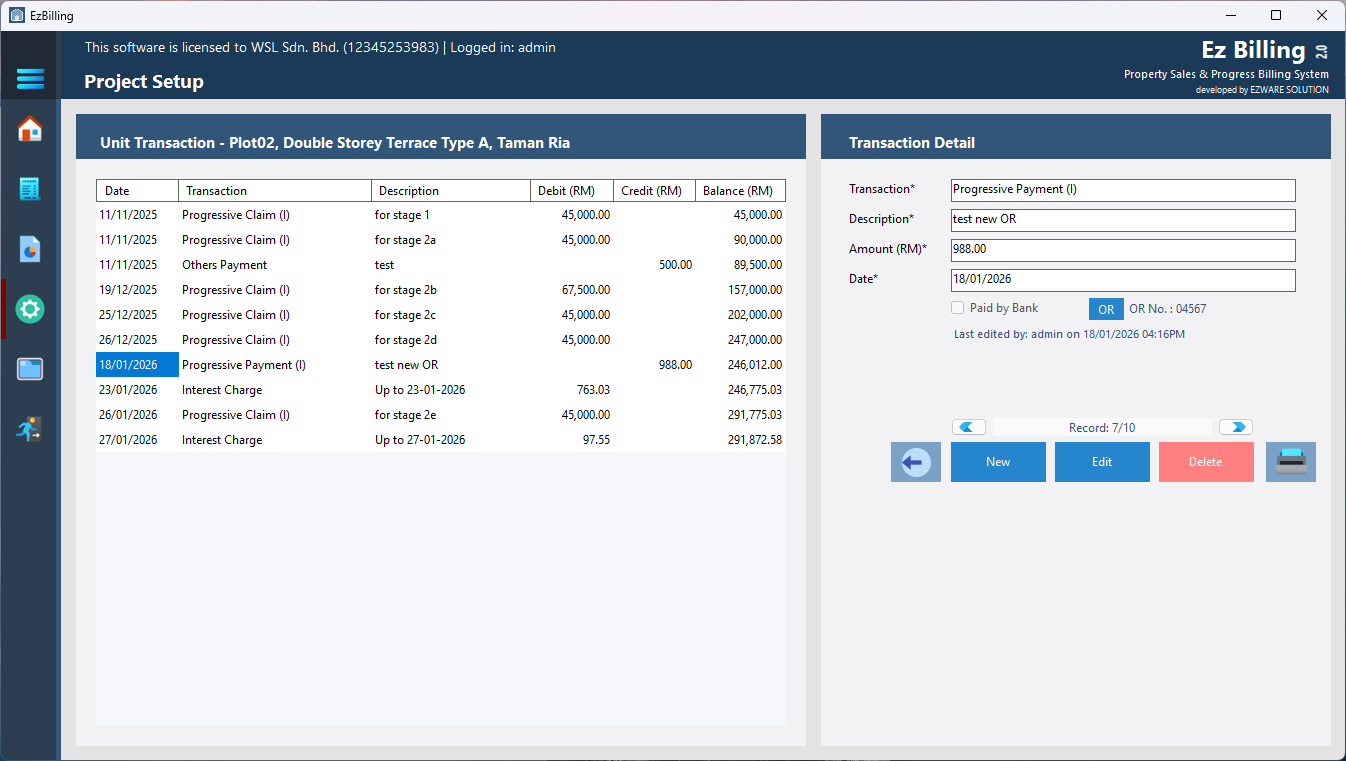Select the settings gear sidebar icon
The height and width of the screenshot is (761, 1346).
30,309
